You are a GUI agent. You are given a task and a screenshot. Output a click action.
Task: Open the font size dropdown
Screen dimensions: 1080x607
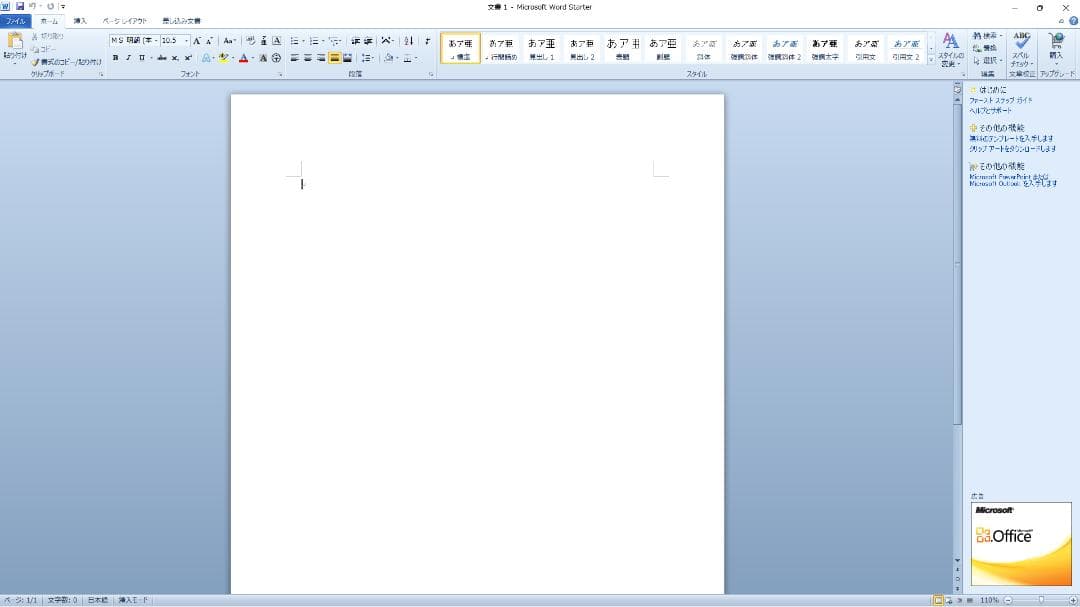pyautogui.click(x=186, y=41)
